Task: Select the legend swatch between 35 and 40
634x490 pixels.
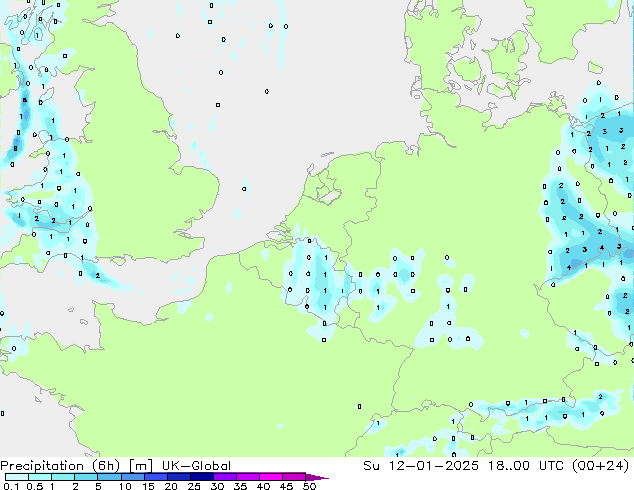Action: coord(247,477)
